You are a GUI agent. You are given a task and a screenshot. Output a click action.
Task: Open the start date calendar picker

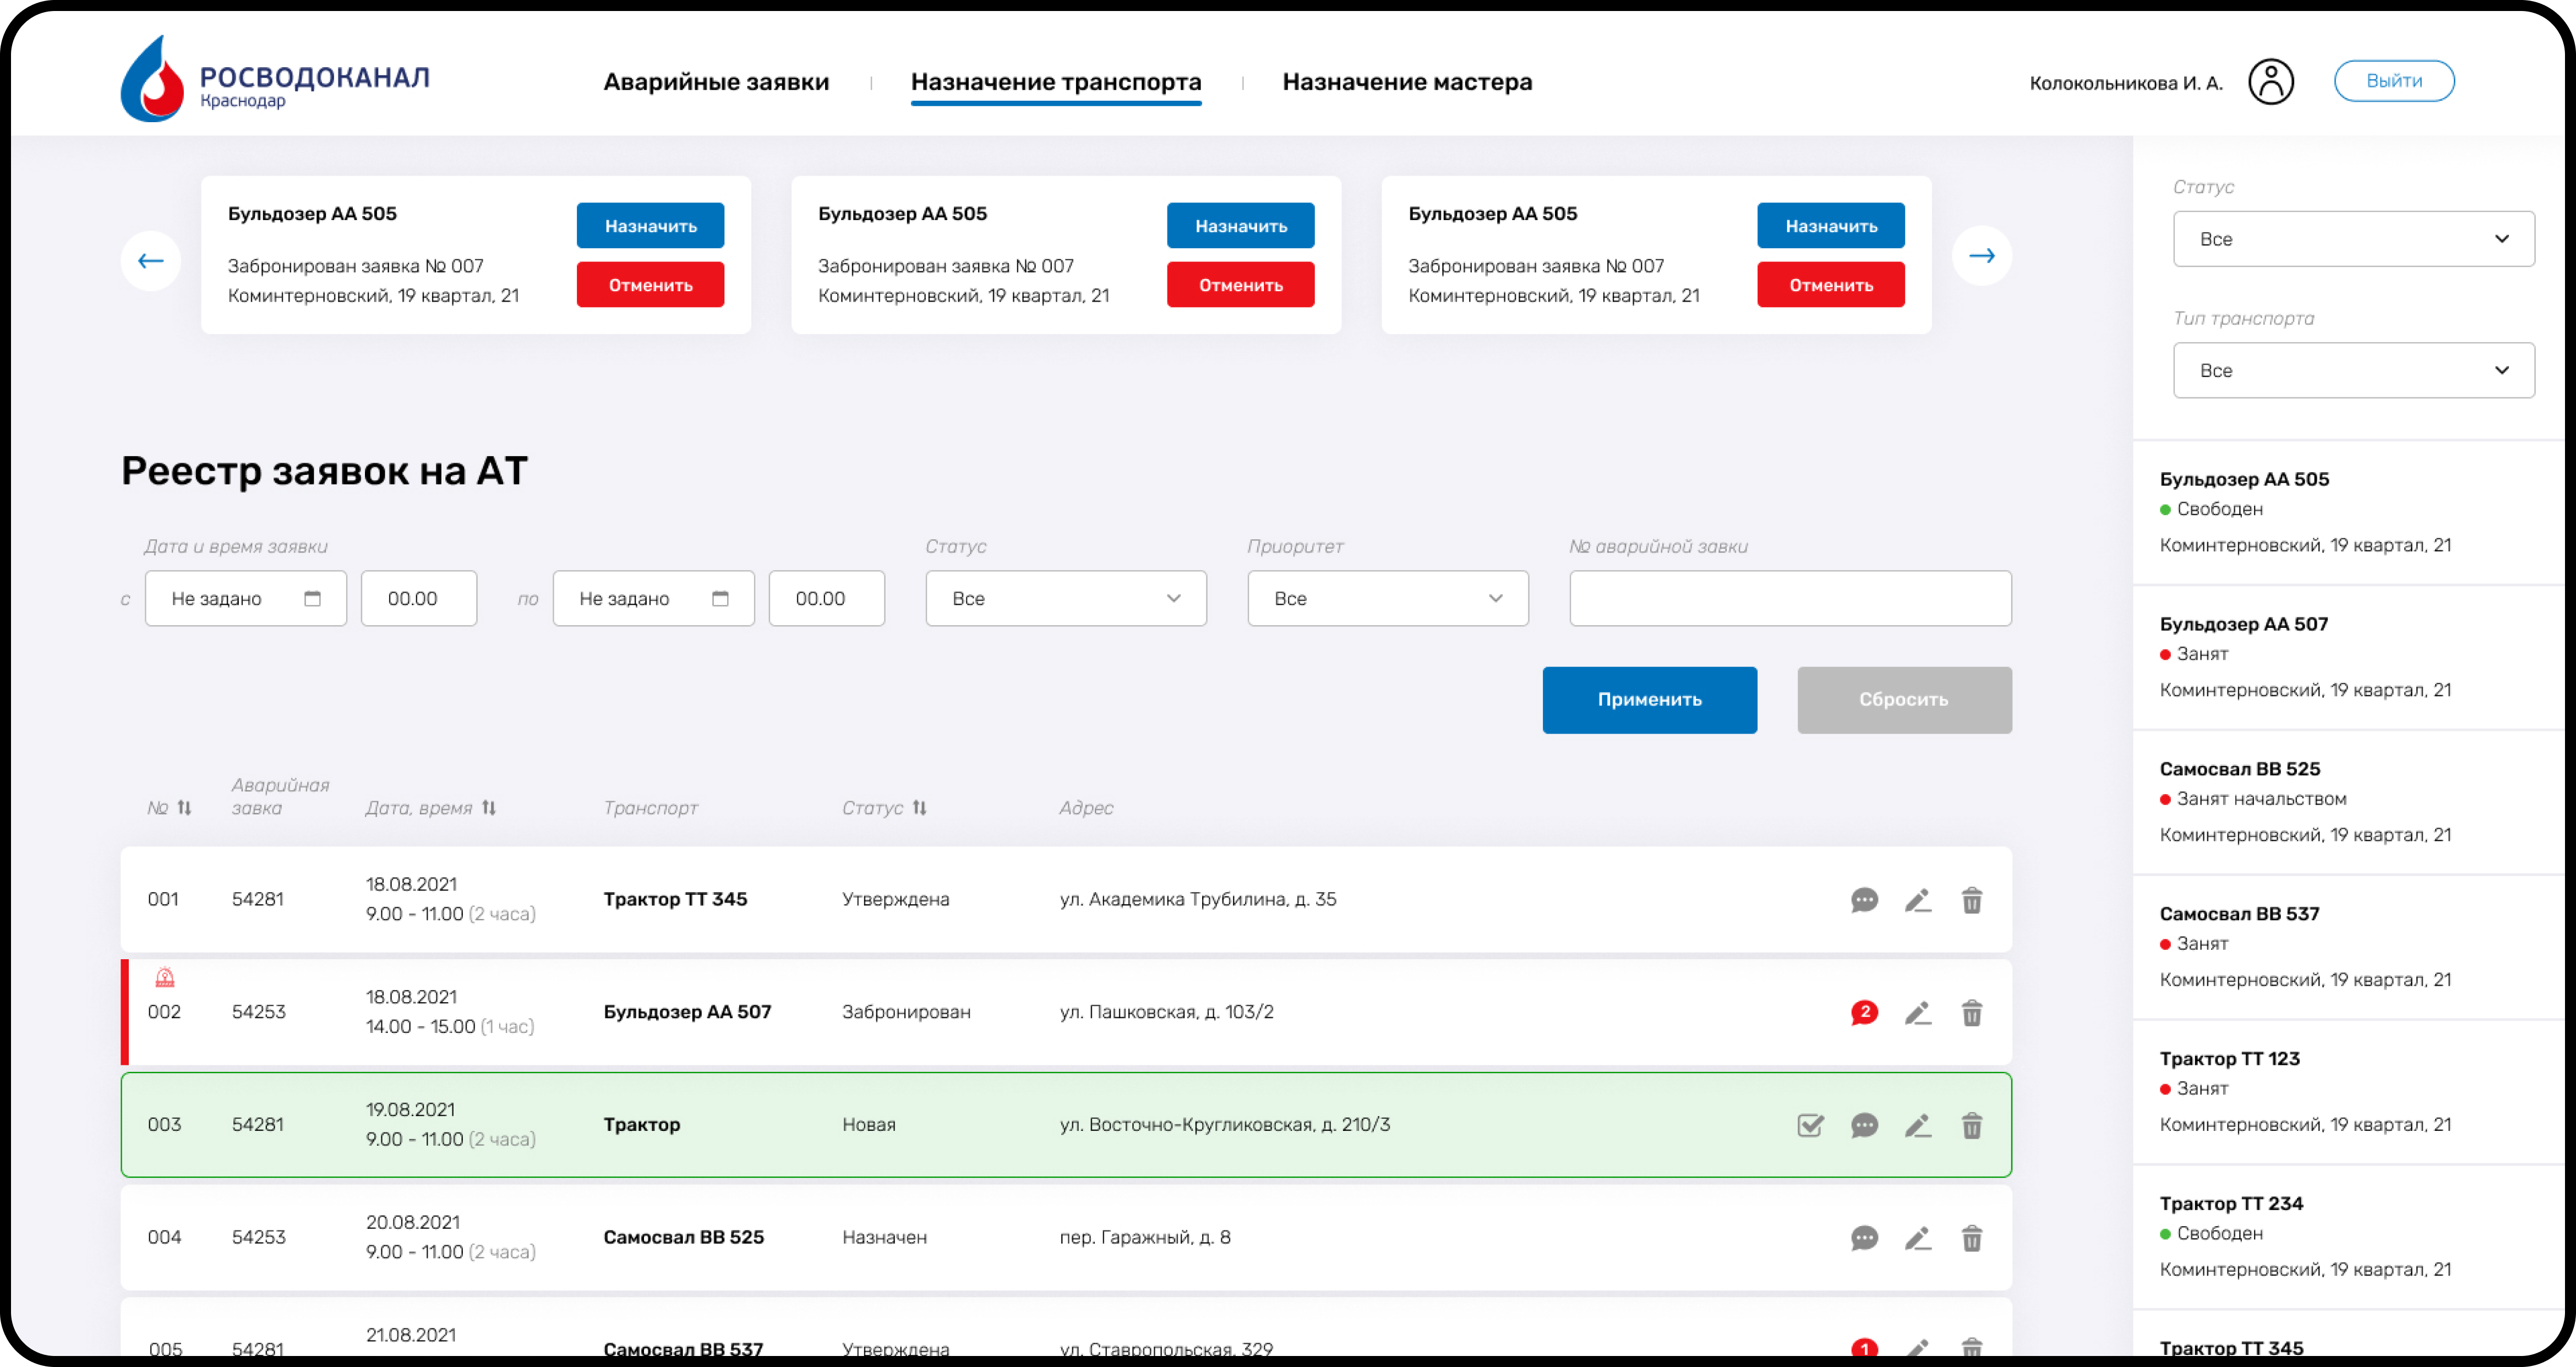click(312, 598)
